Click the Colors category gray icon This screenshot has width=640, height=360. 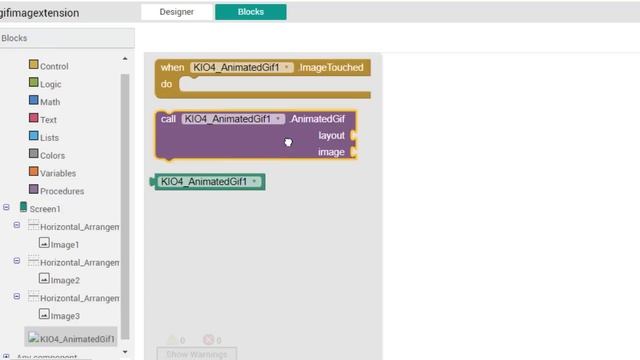point(33,153)
